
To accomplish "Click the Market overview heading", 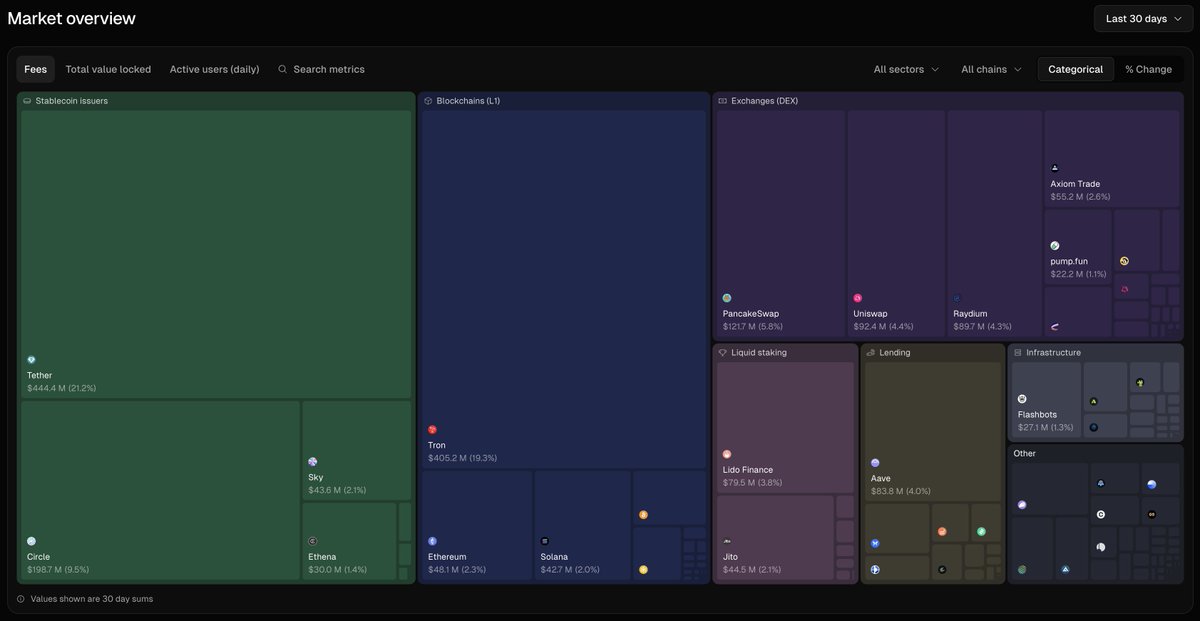I will pos(71,18).
